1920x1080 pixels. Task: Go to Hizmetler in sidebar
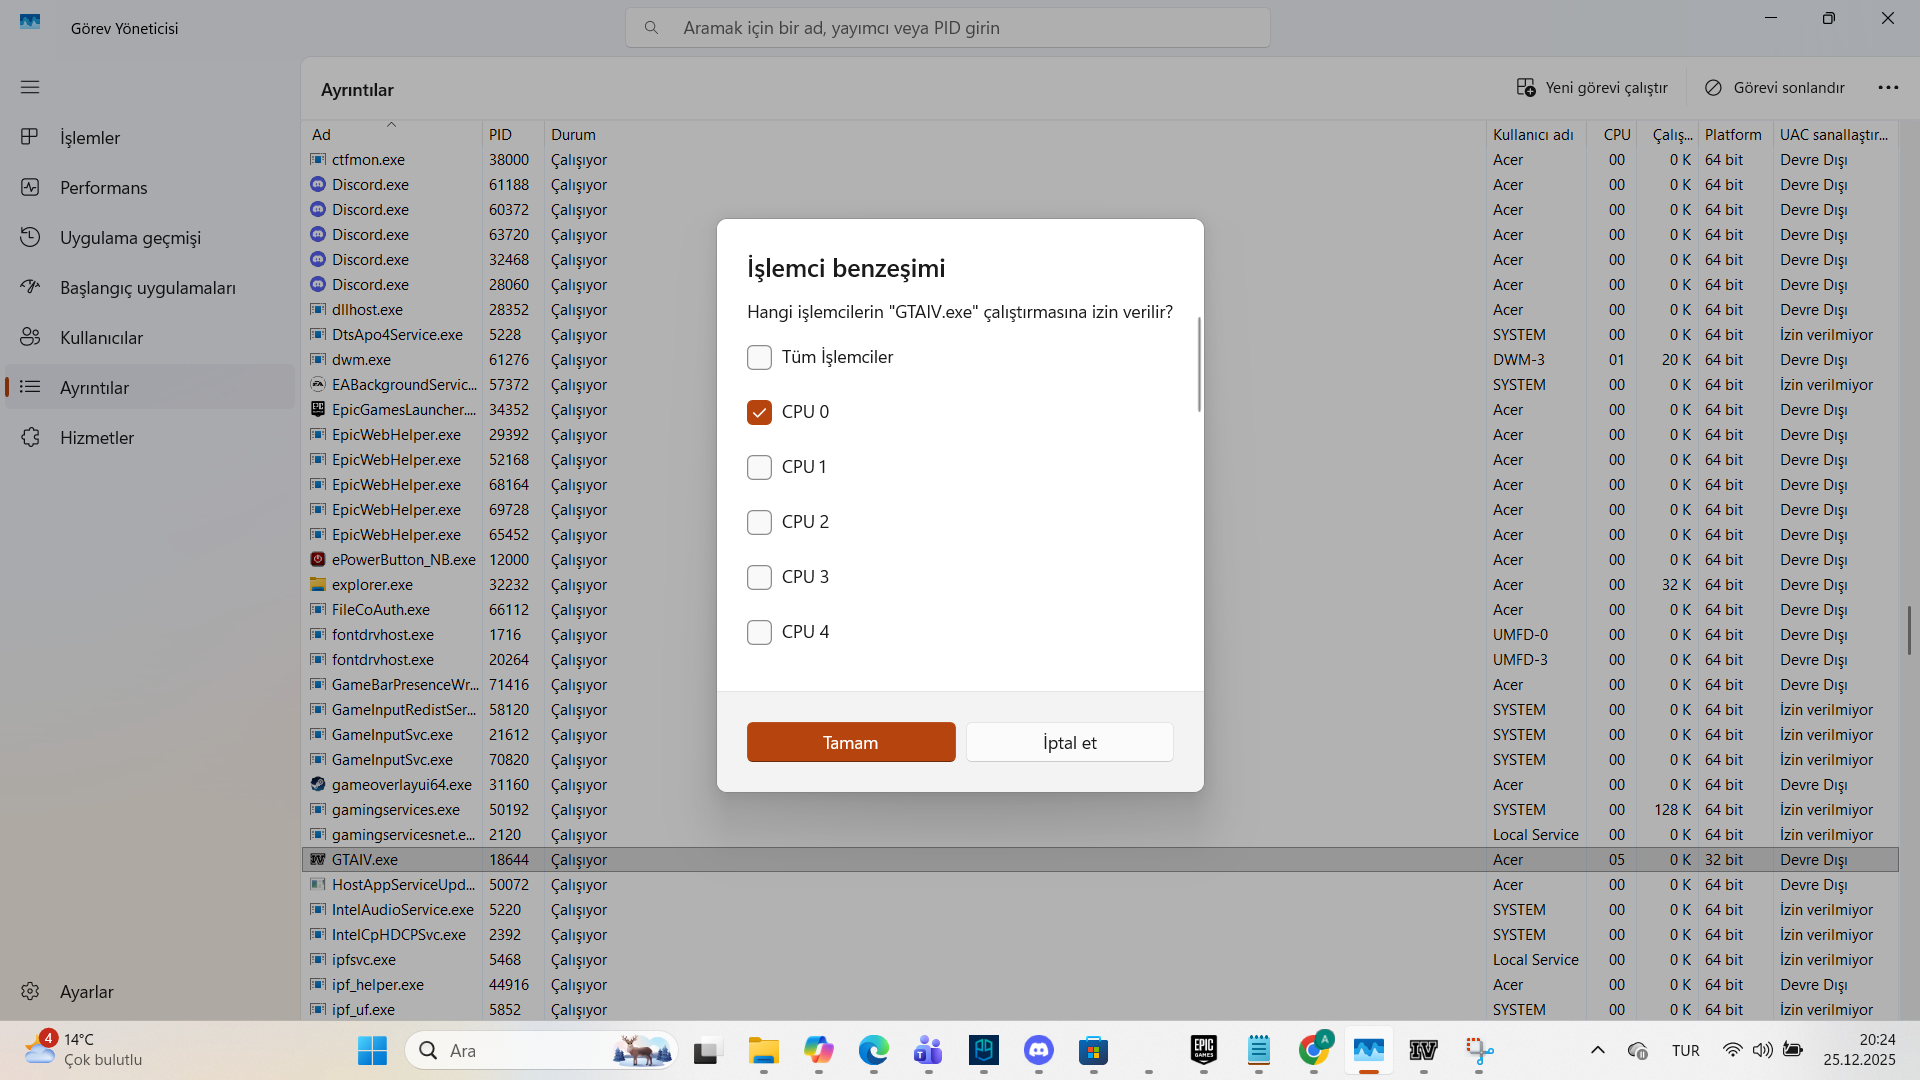[x=150, y=437]
